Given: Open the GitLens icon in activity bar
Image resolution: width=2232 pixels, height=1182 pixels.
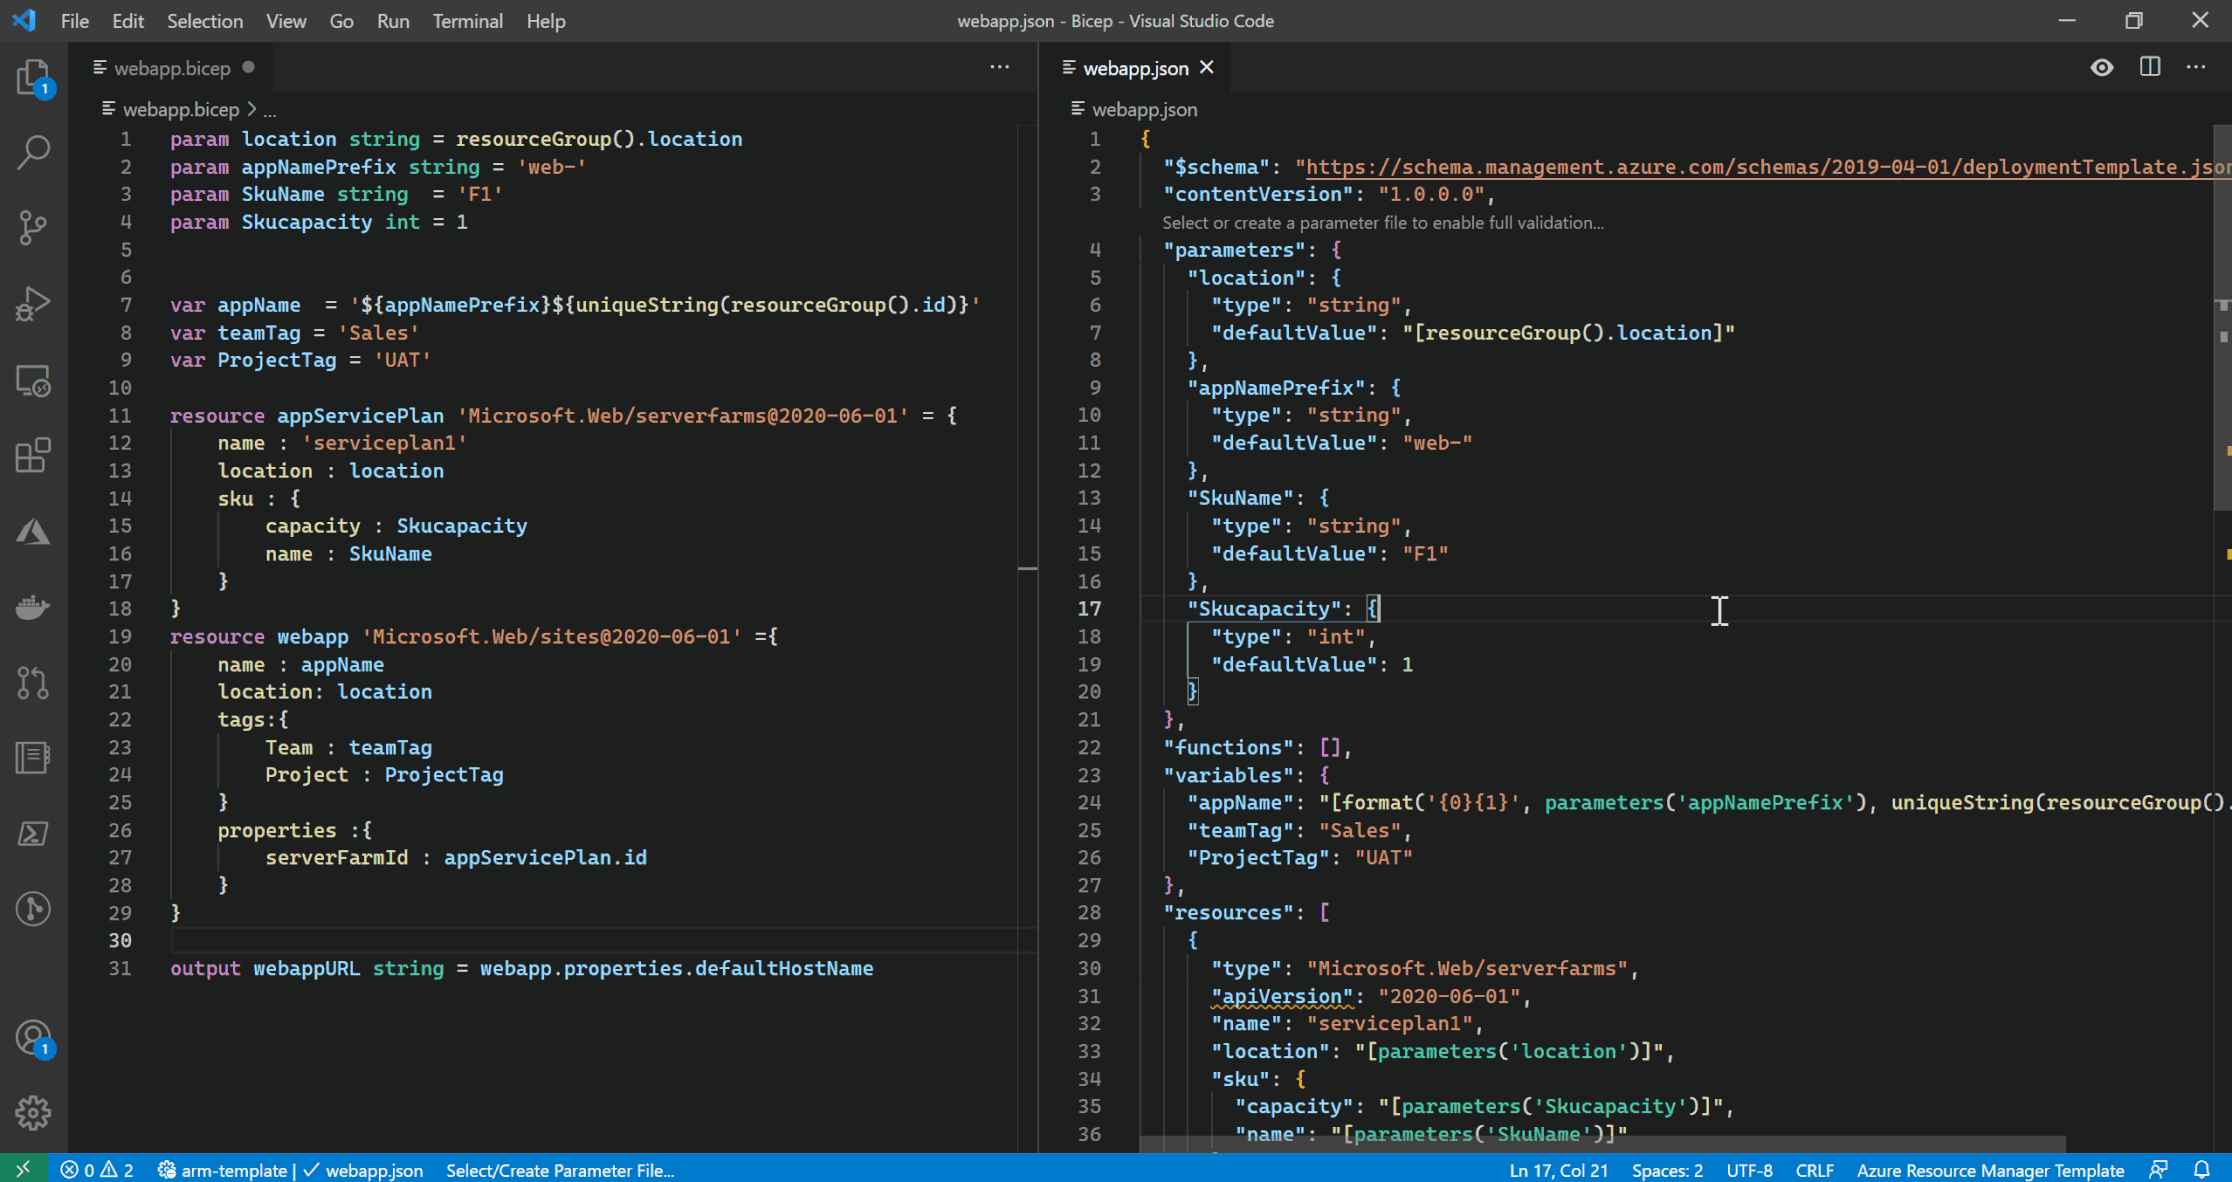Looking at the screenshot, I should tap(33, 909).
